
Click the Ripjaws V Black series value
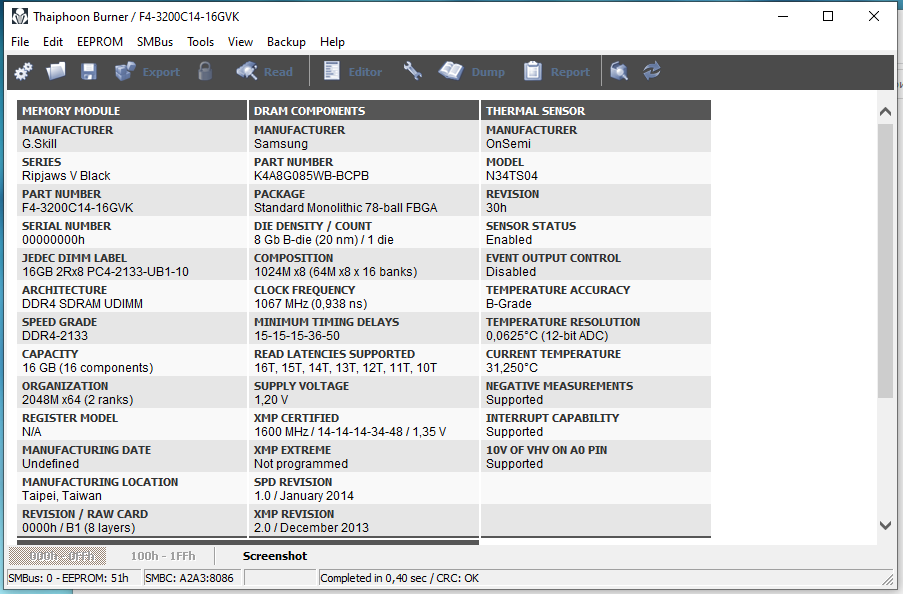pos(66,176)
